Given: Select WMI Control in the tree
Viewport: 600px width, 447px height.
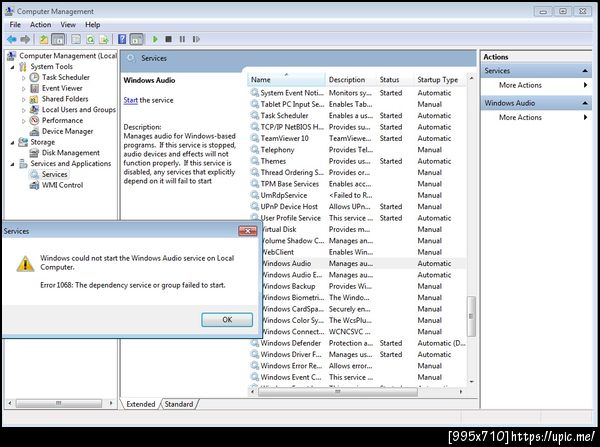Looking at the screenshot, I should coord(62,185).
